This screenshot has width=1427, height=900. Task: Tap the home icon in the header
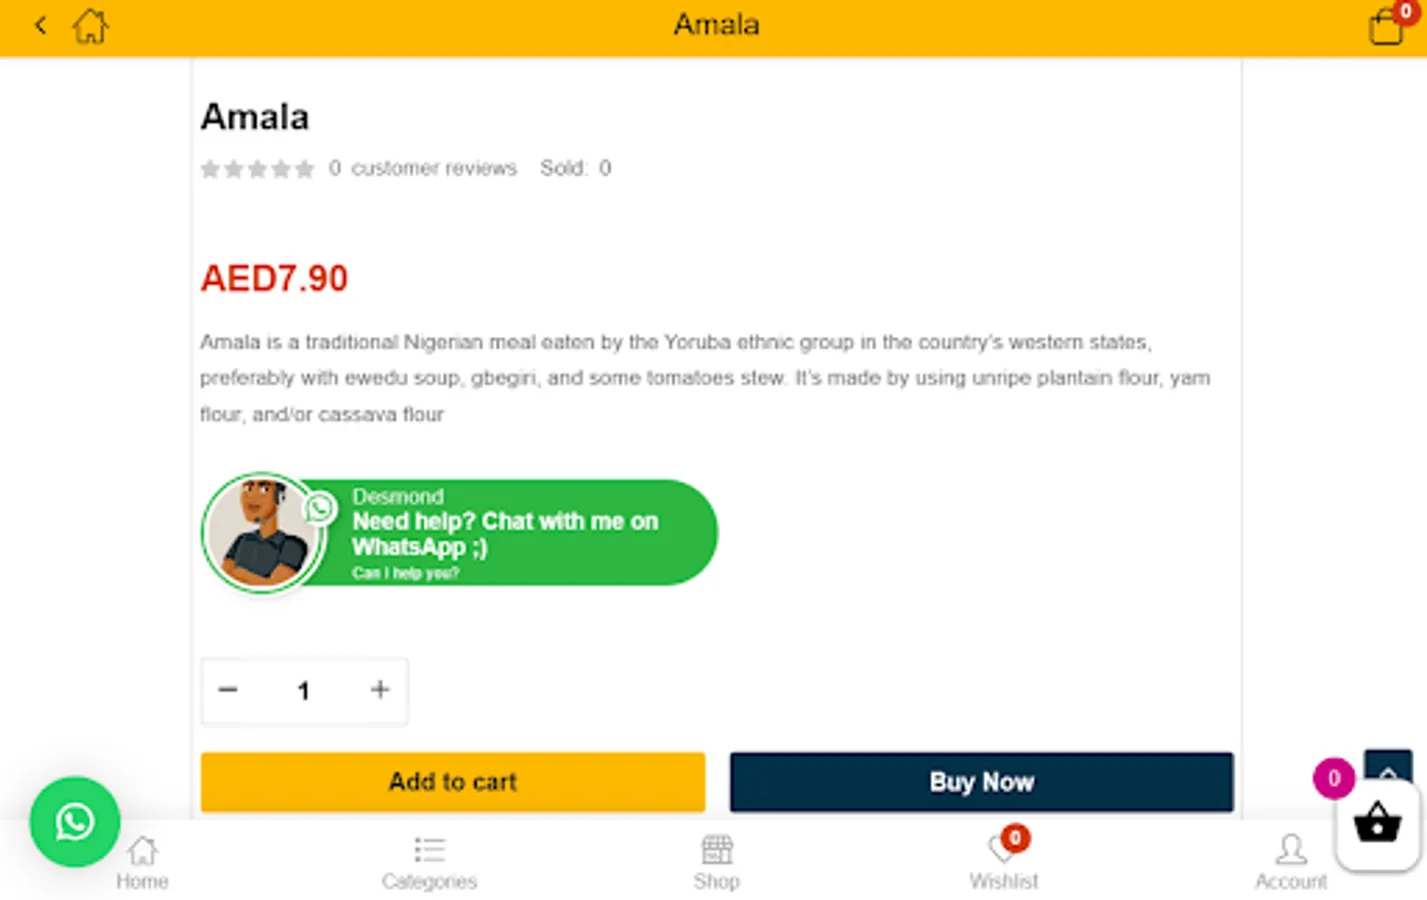pos(90,26)
